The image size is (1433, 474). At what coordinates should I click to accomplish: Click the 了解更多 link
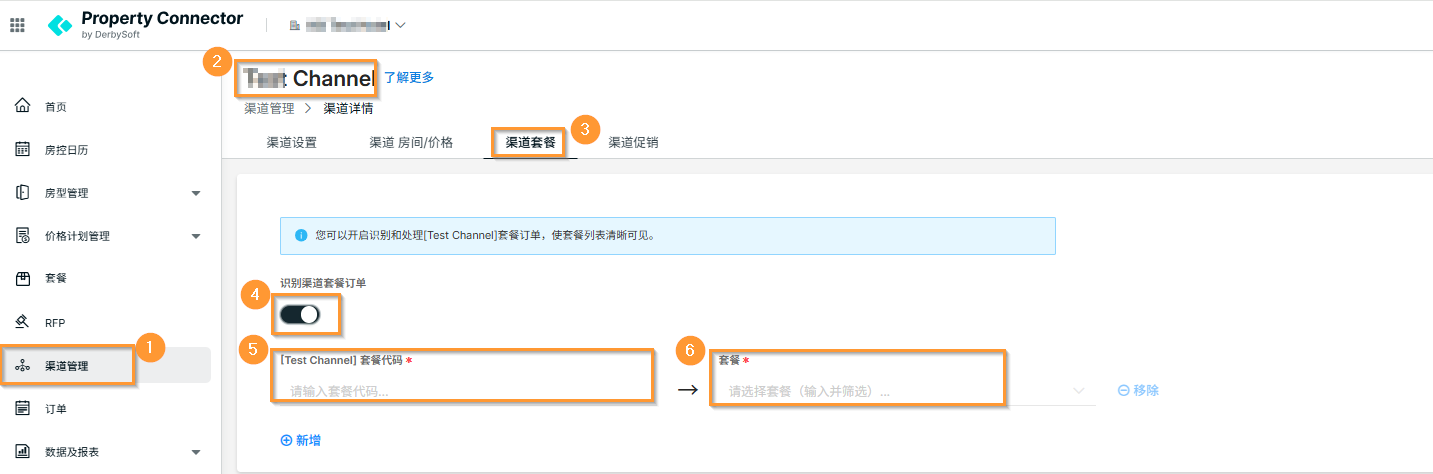(409, 77)
